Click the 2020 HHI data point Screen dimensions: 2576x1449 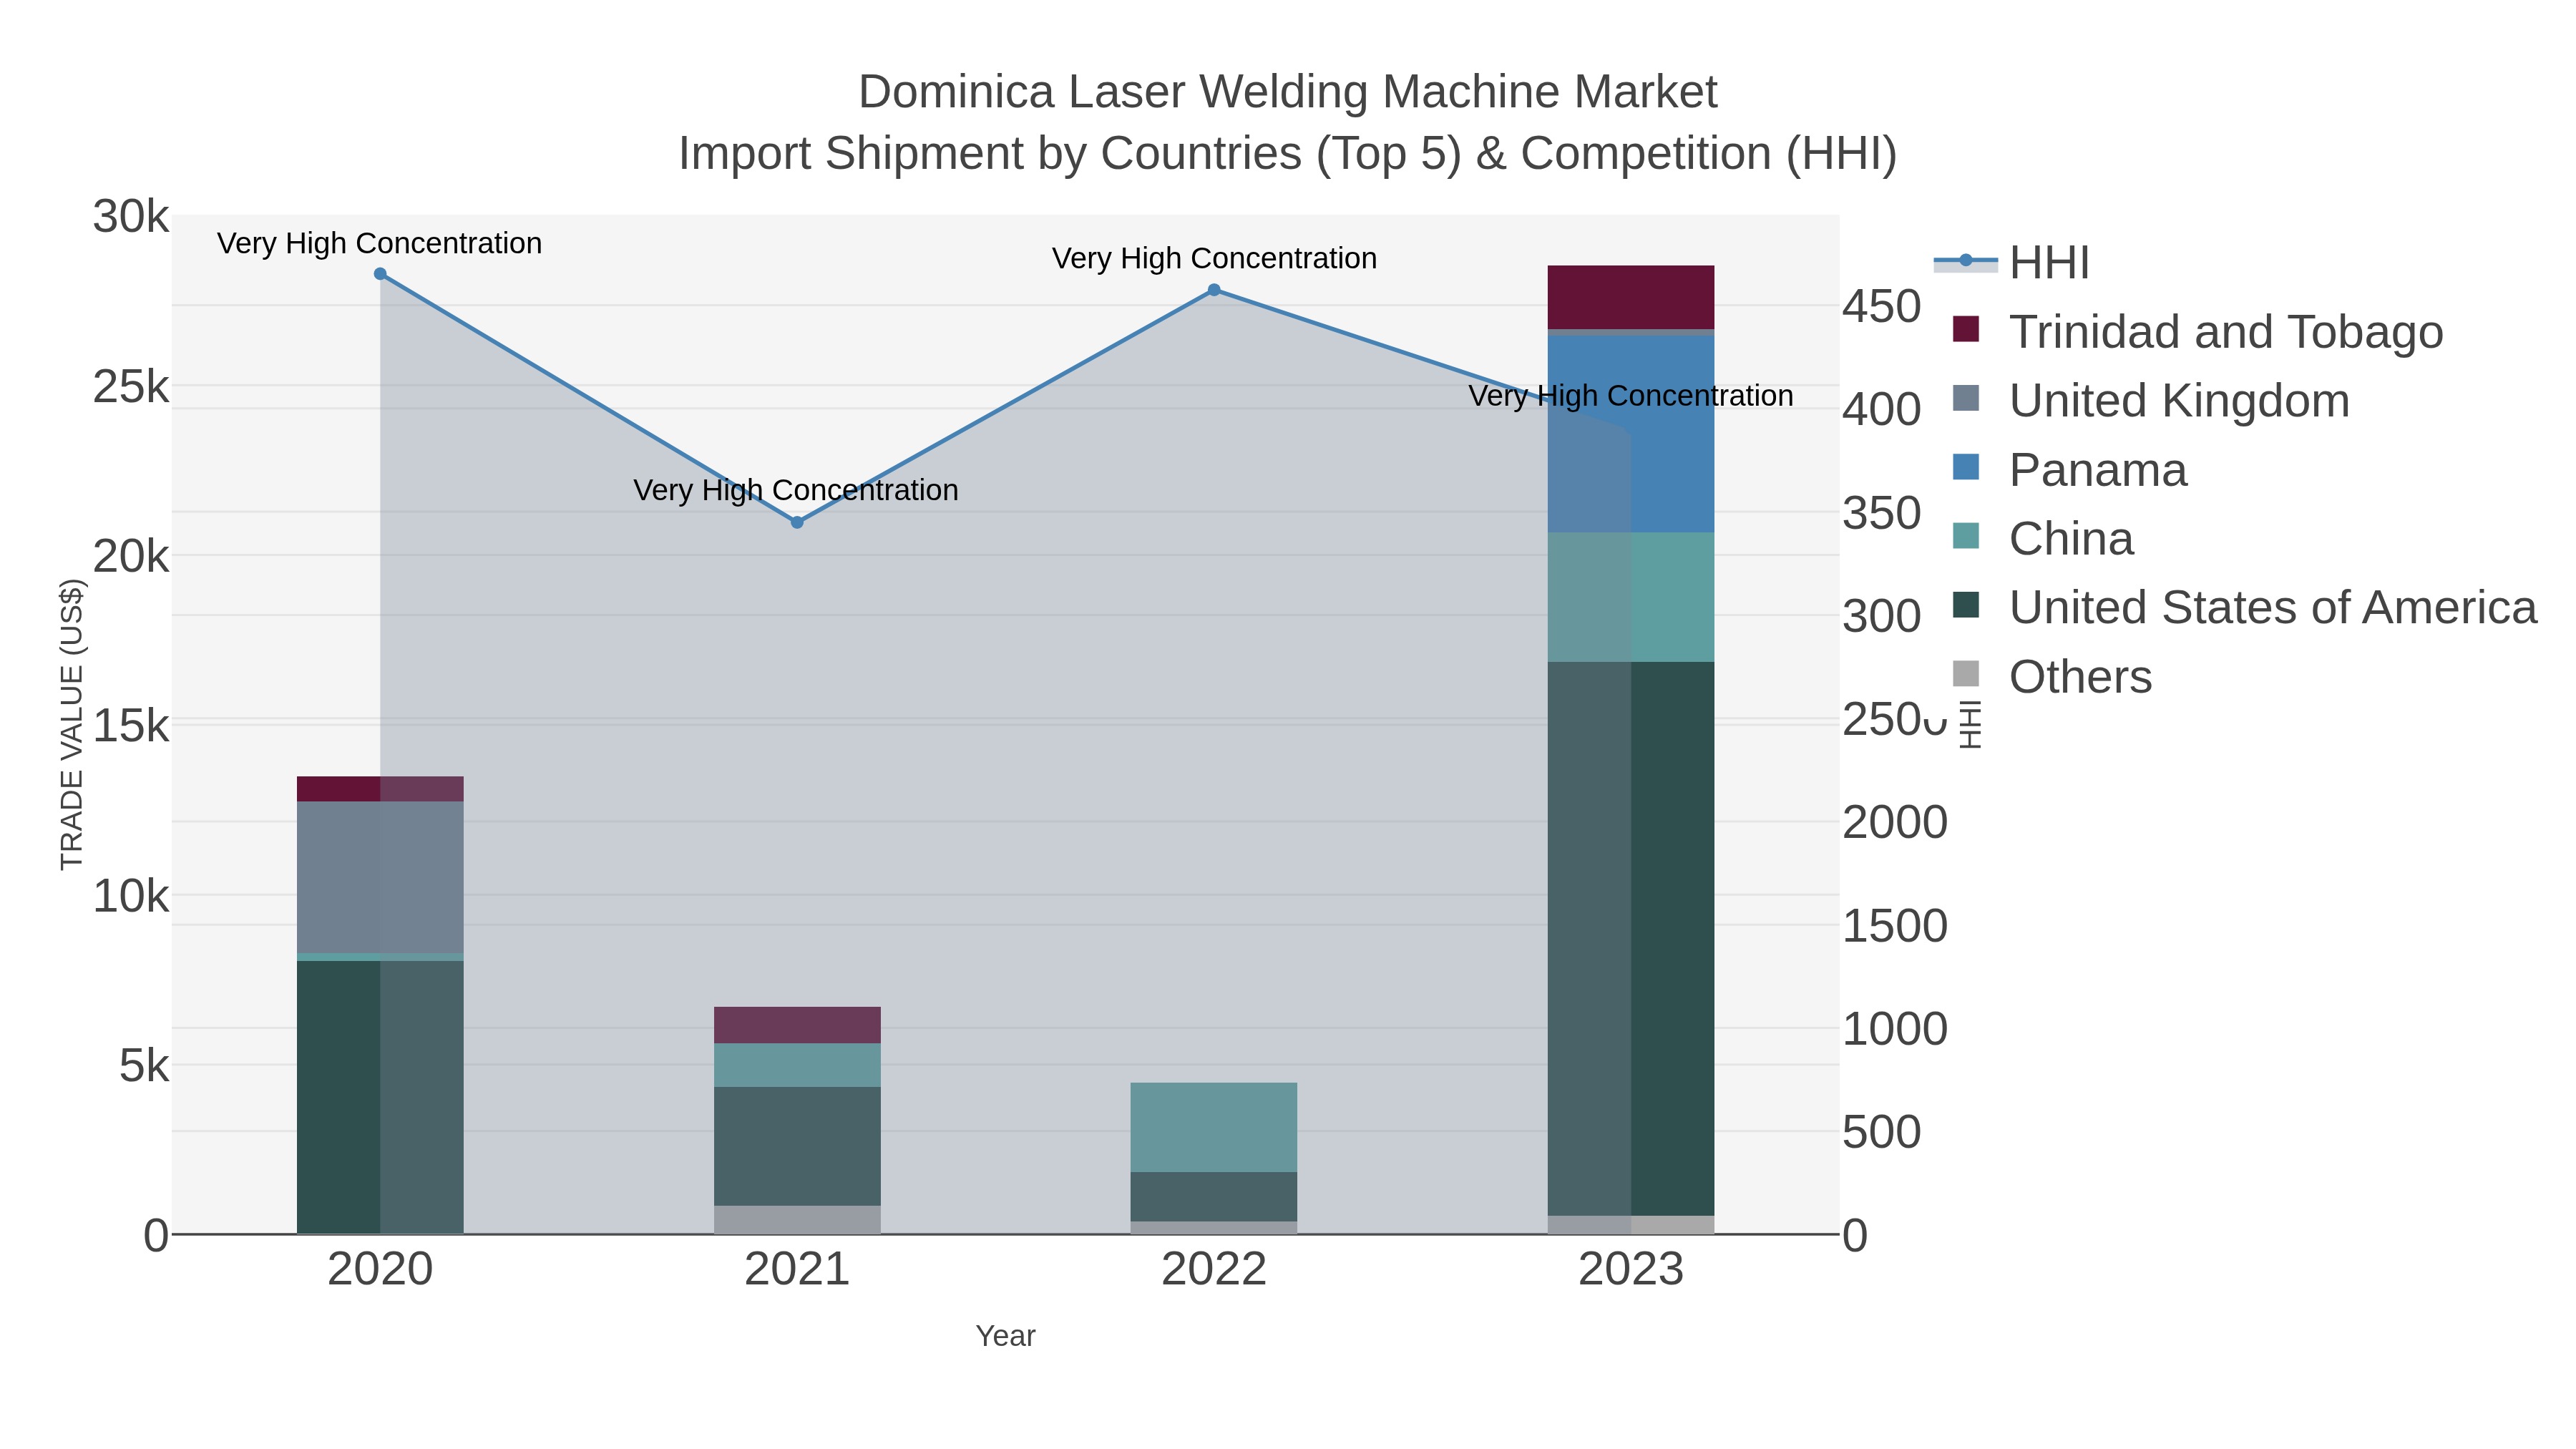[380, 274]
